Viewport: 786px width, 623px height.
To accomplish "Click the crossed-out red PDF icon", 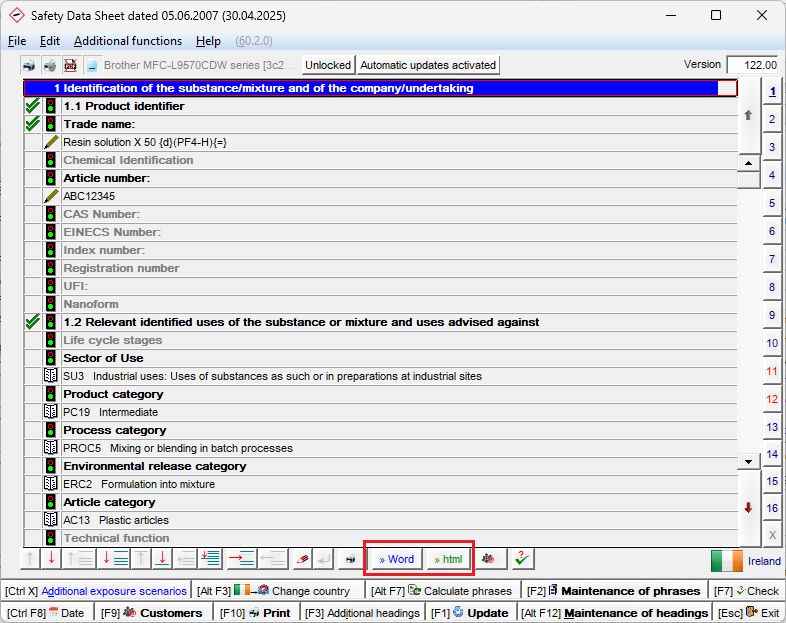I will (70, 65).
